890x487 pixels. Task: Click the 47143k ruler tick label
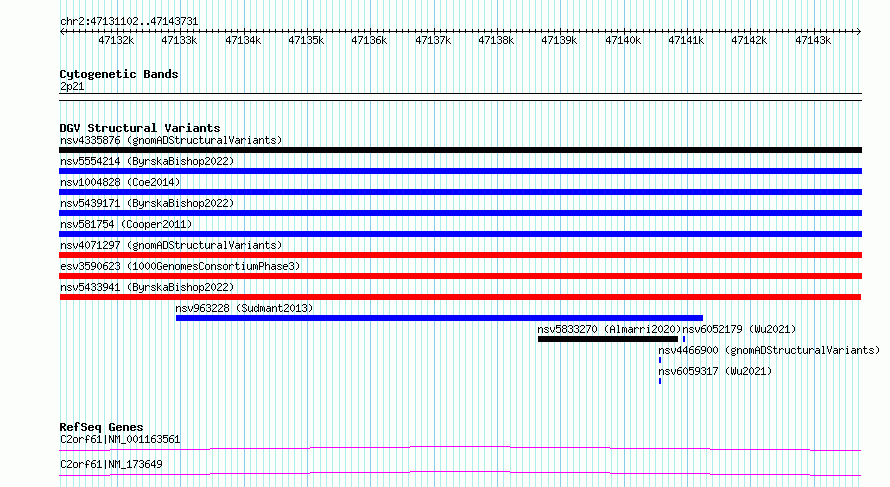813,40
